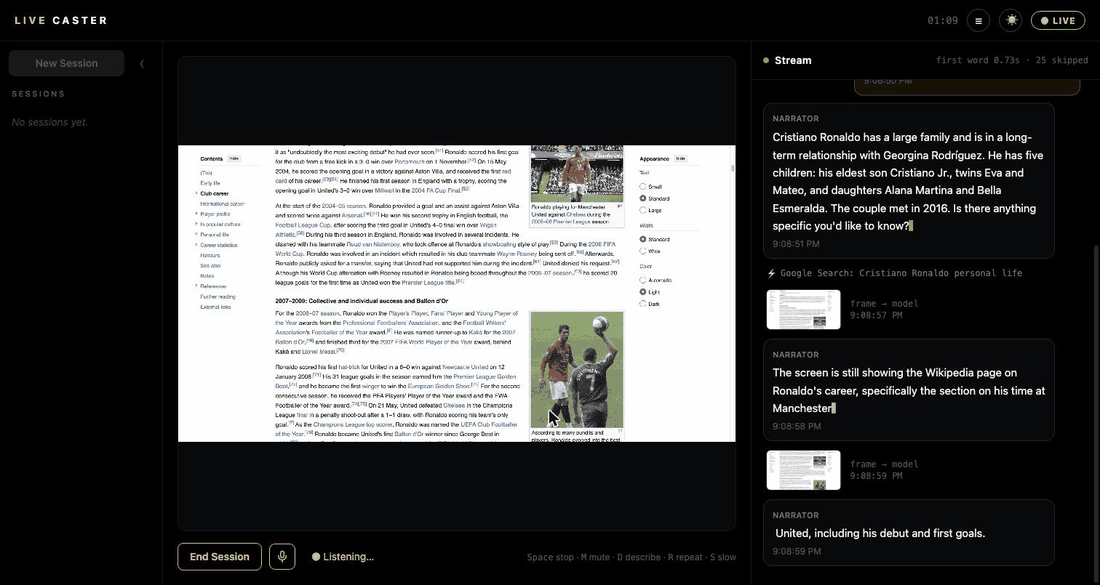Select Standard text size radio in Wikipedia Appearance
Image resolution: width=1100 pixels, height=585 pixels.
(643, 199)
